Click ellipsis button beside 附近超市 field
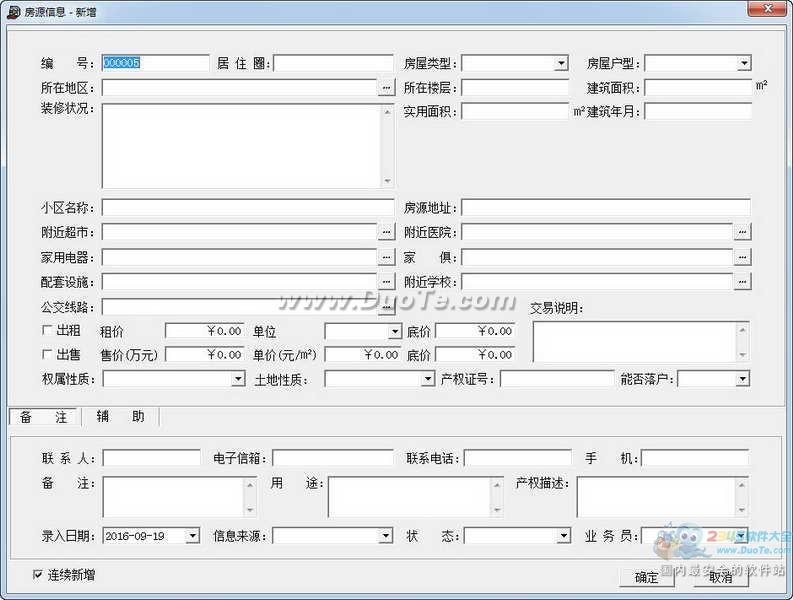The height and width of the screenshot is (600, 793). [x=386, y=232]
